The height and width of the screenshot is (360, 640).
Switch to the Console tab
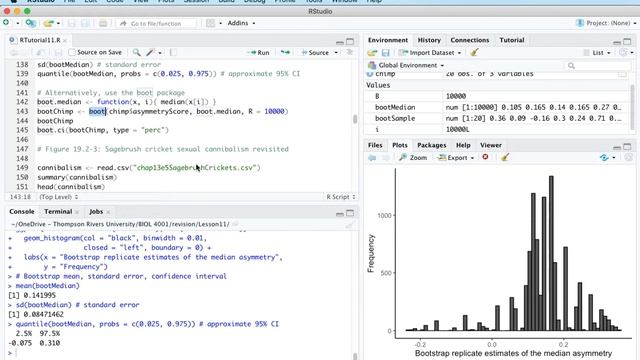(x=22, y=211)
